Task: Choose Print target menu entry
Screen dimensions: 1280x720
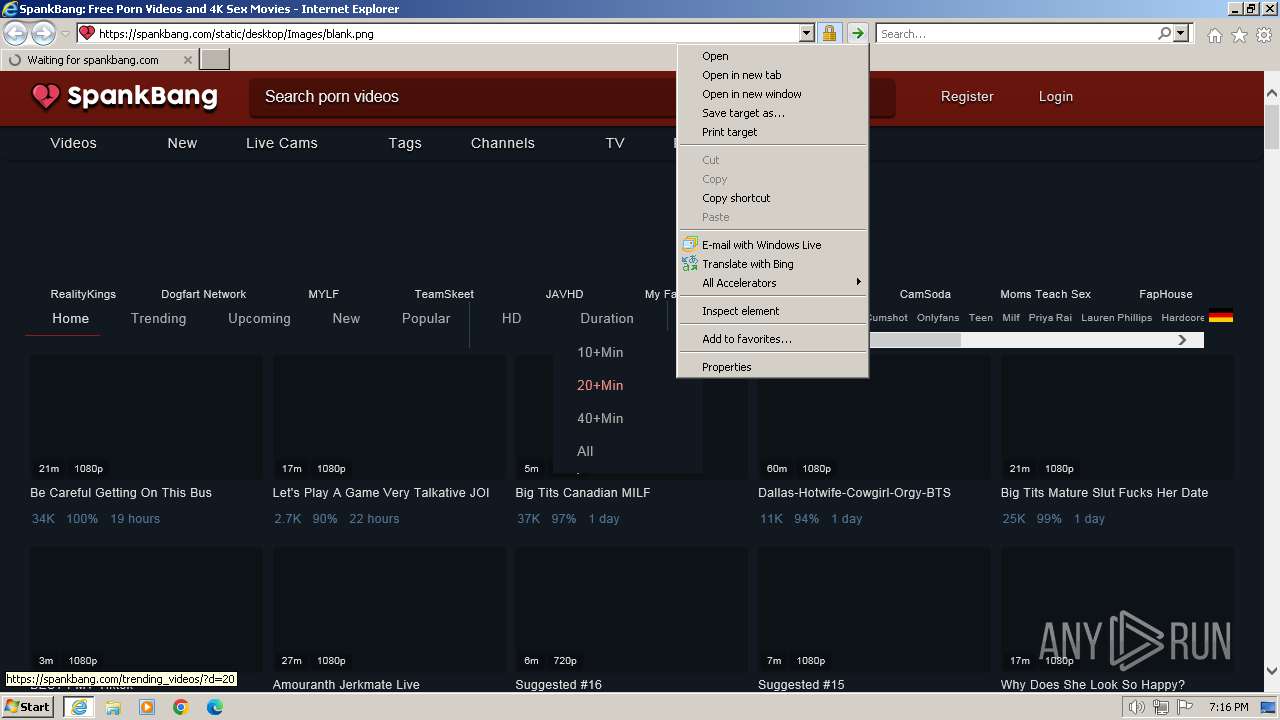Action: pyautogui.click(x=773, y=132)
